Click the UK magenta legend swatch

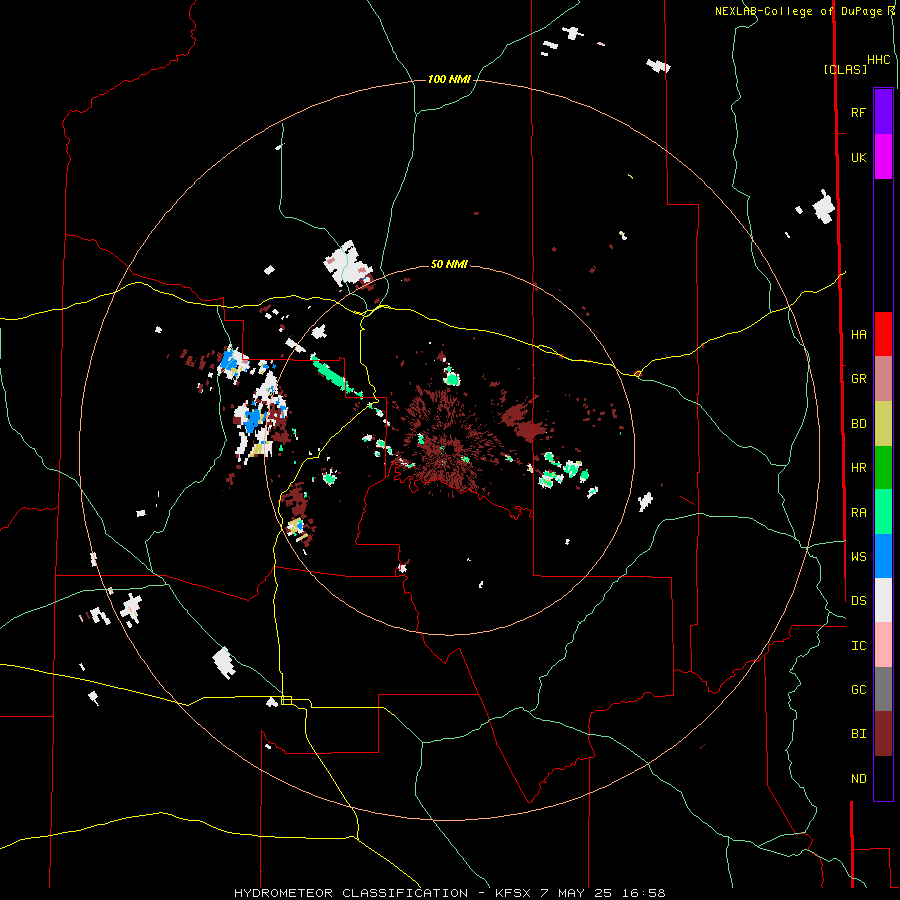point(883,157)
